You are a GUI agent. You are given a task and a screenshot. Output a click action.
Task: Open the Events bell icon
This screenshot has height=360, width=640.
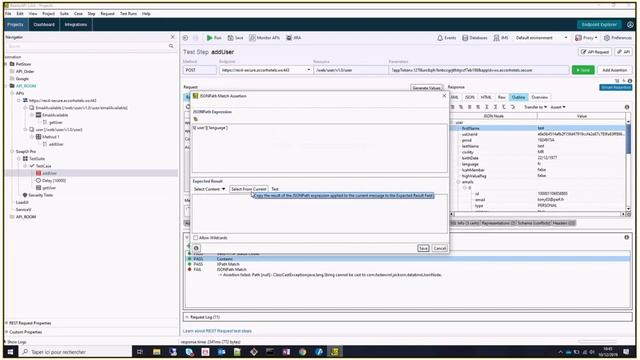(446, 38)
